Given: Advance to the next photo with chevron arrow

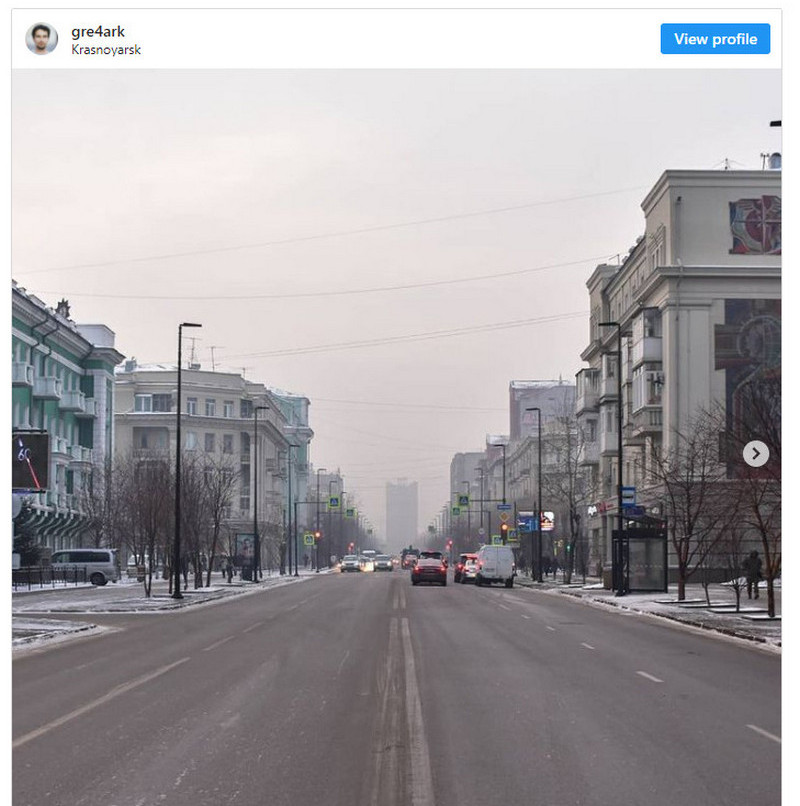Looking at the screenshot, I should pos(755,453).
